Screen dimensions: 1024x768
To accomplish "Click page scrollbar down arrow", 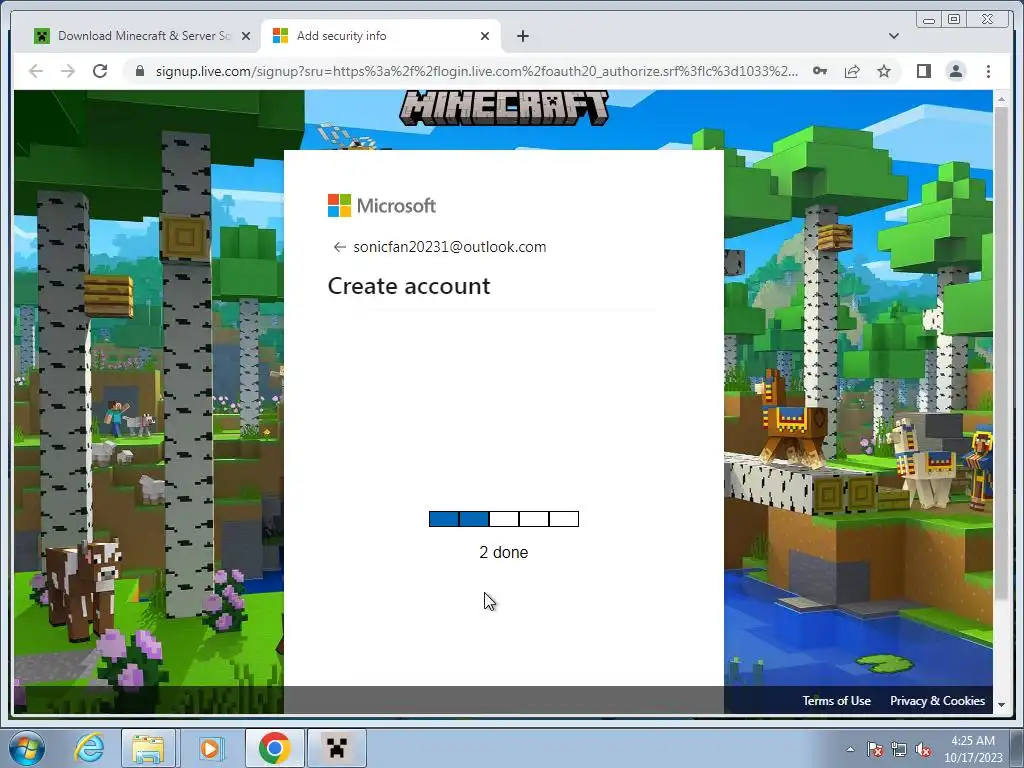I will (x=1001, y=705).
